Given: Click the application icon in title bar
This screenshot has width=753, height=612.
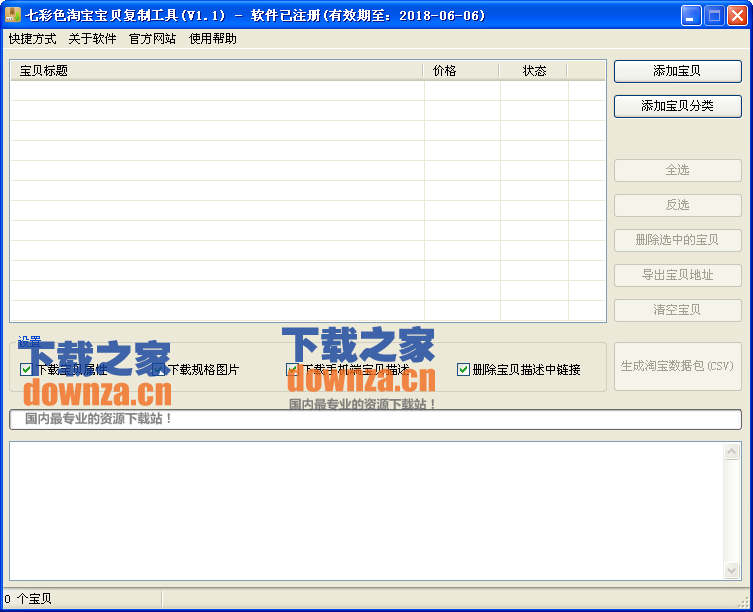Looking at the screenshot, I should tap(12, 15).
